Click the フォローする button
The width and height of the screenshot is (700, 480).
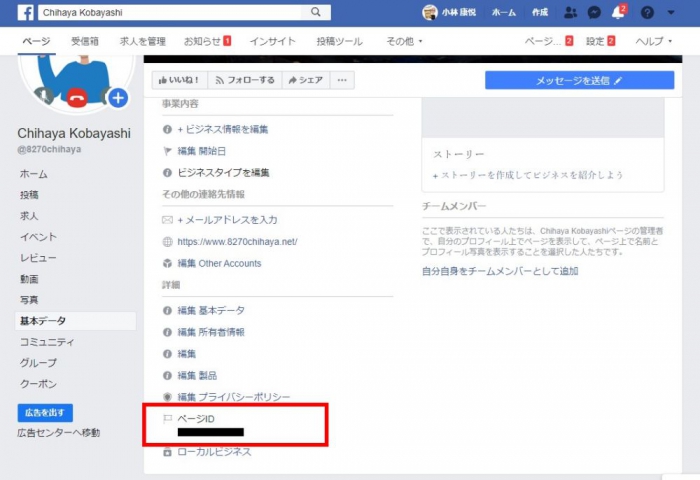click(245, 80)
